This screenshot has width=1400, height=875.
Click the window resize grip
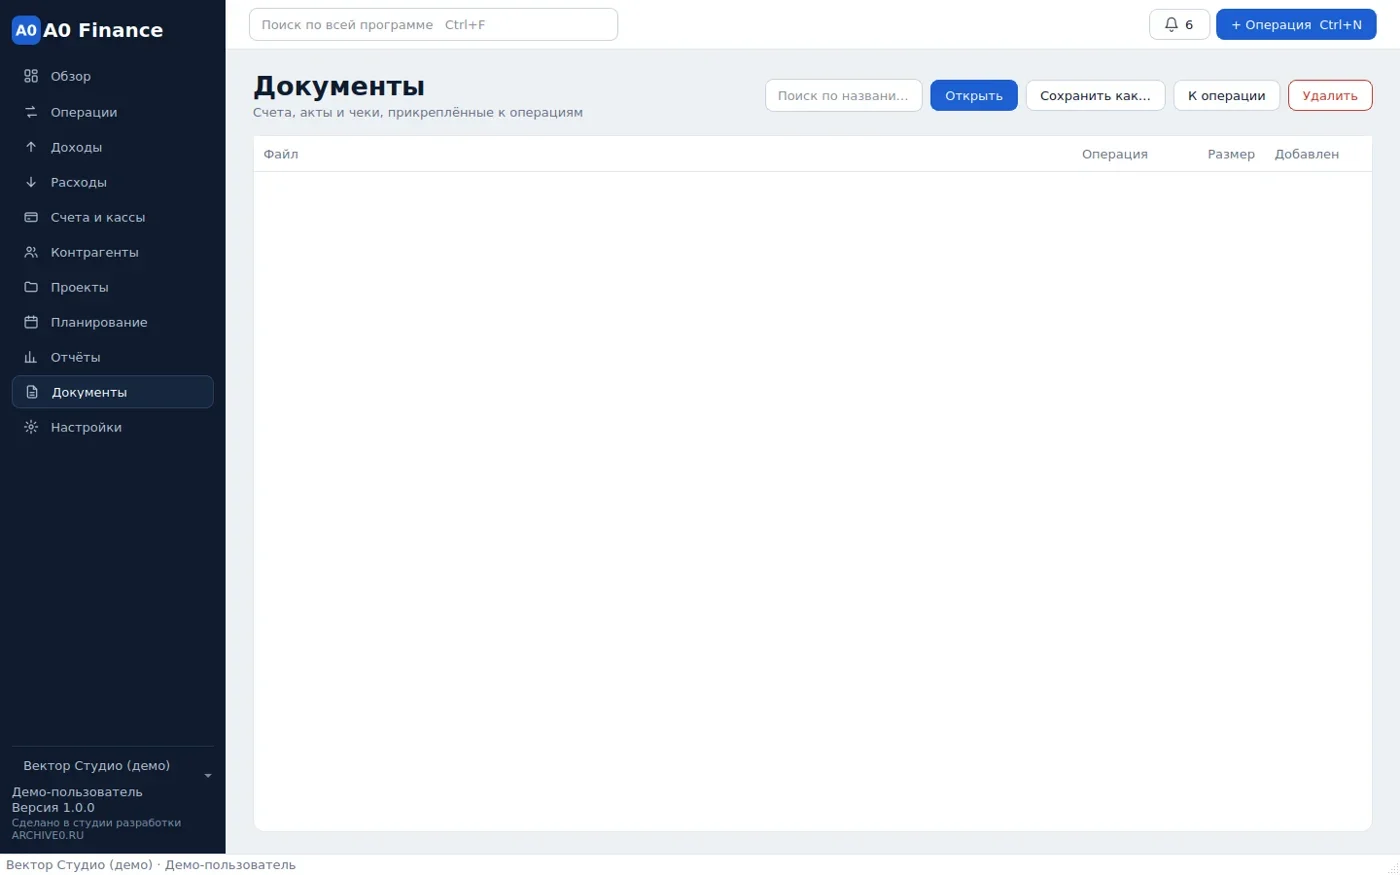point(1392,867)
